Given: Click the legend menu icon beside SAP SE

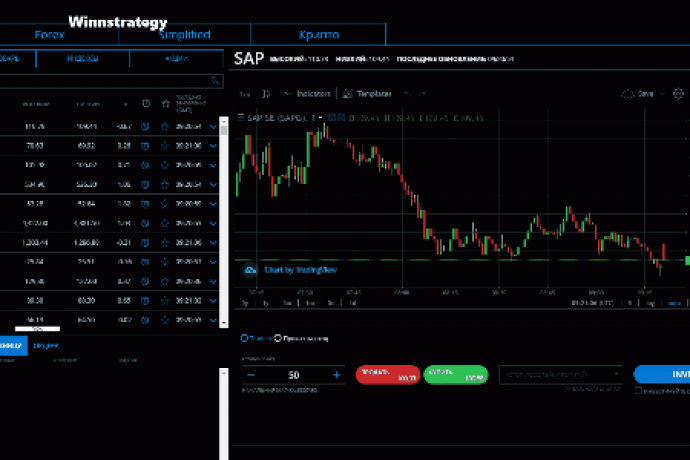Looking at the screenshot, I should coord(241,117).
